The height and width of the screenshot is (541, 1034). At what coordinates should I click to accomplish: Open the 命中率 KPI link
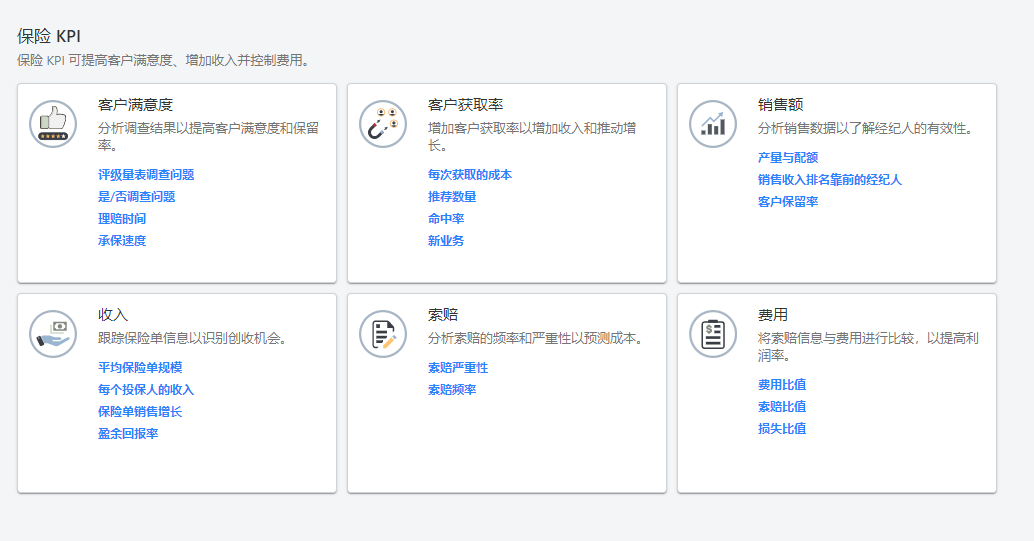(446, 219)
